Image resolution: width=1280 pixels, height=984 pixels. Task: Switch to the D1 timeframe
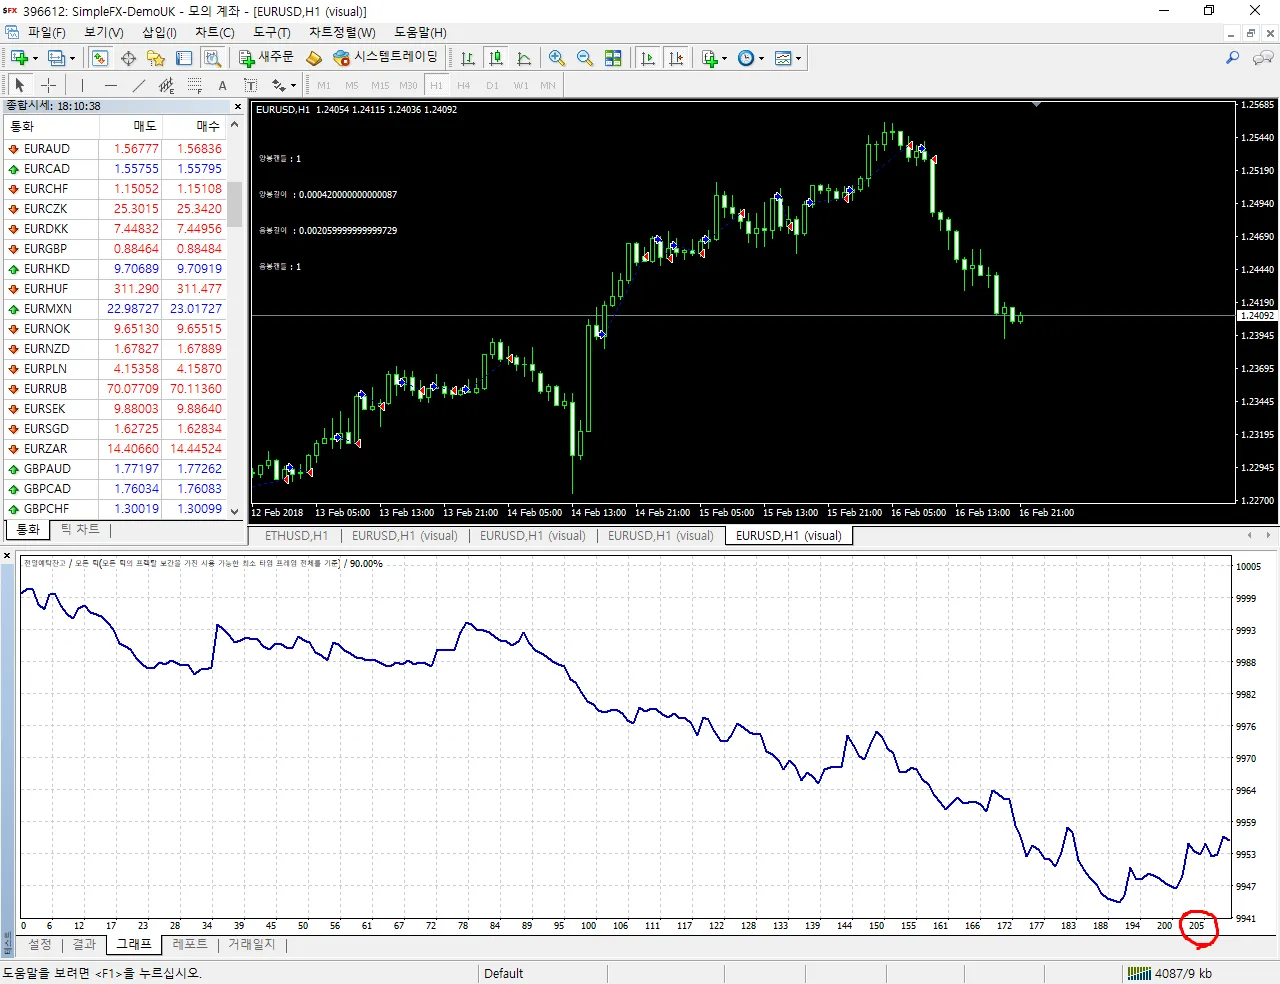pyautogui.click(x=492, y=85)
